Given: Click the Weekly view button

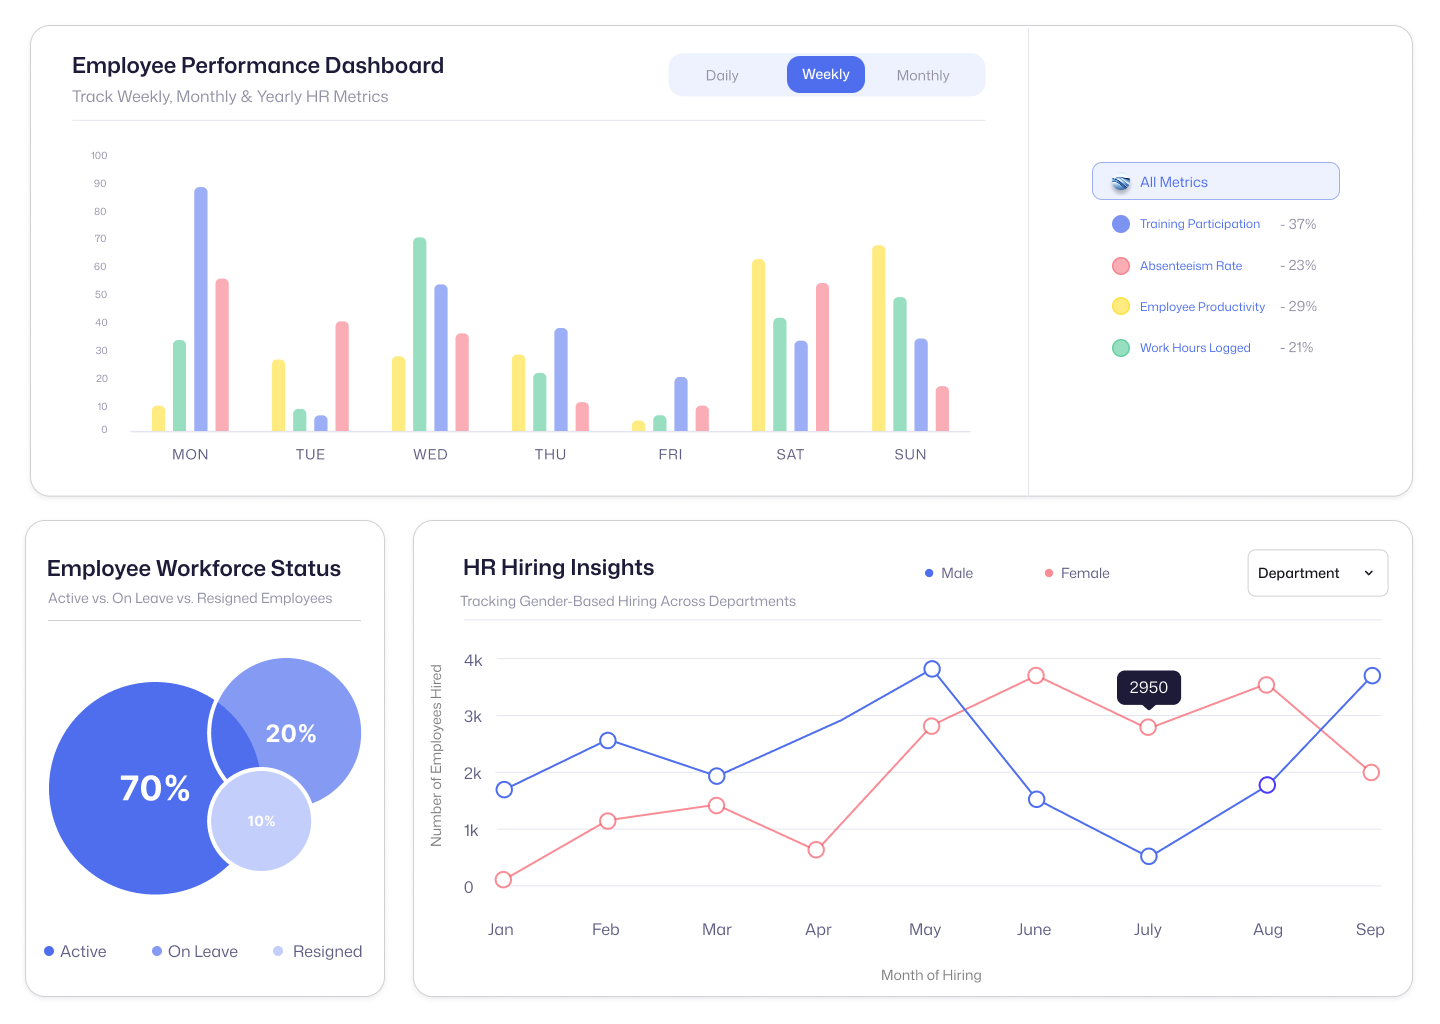Looking at the screenshot, I should pyautogui.click(x=826, y=74).
